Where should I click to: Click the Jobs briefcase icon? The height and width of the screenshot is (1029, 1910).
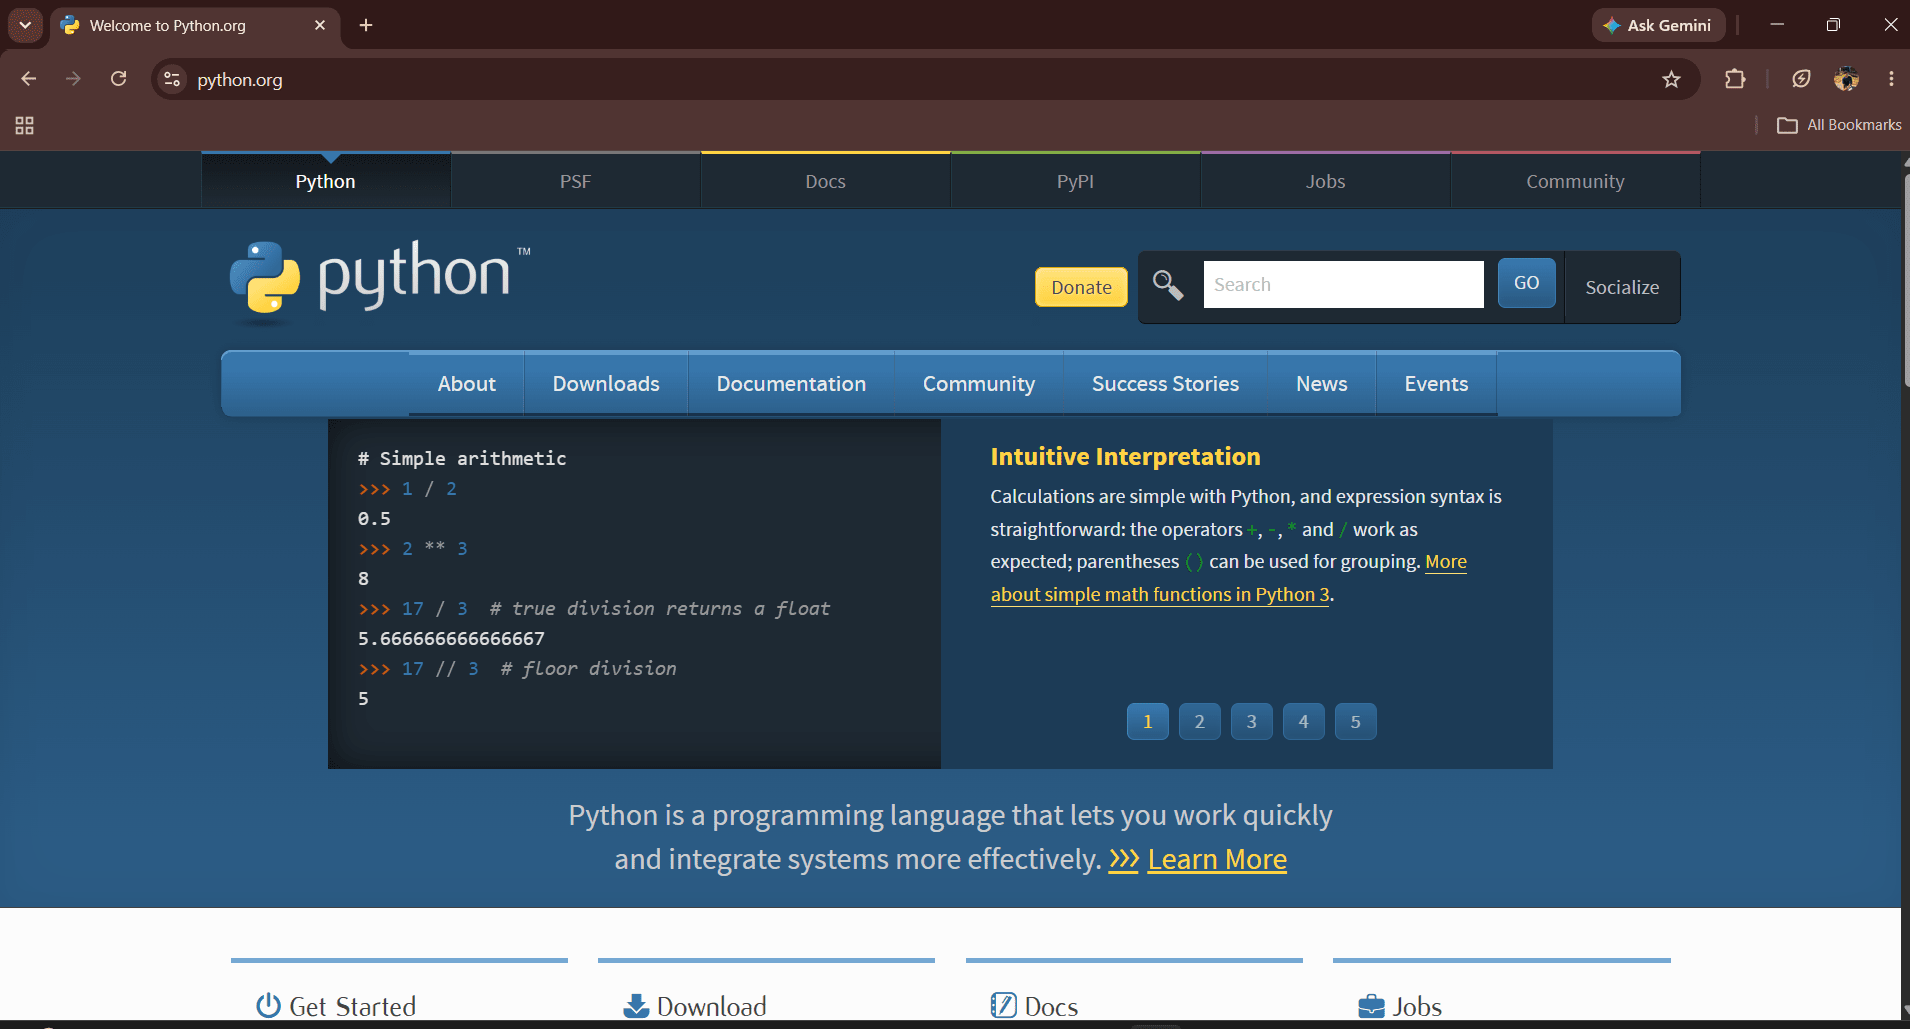point(1371,1005)
